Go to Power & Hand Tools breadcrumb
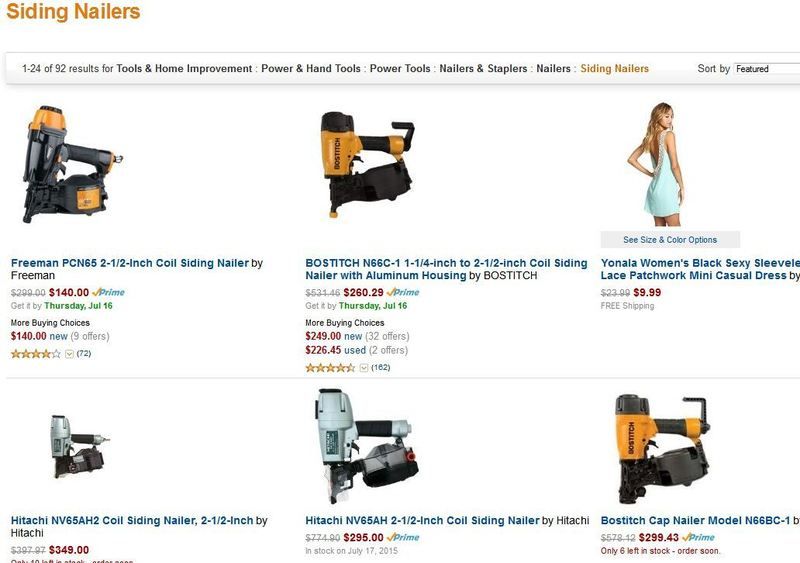800x563 pixels. pos(311,68)
